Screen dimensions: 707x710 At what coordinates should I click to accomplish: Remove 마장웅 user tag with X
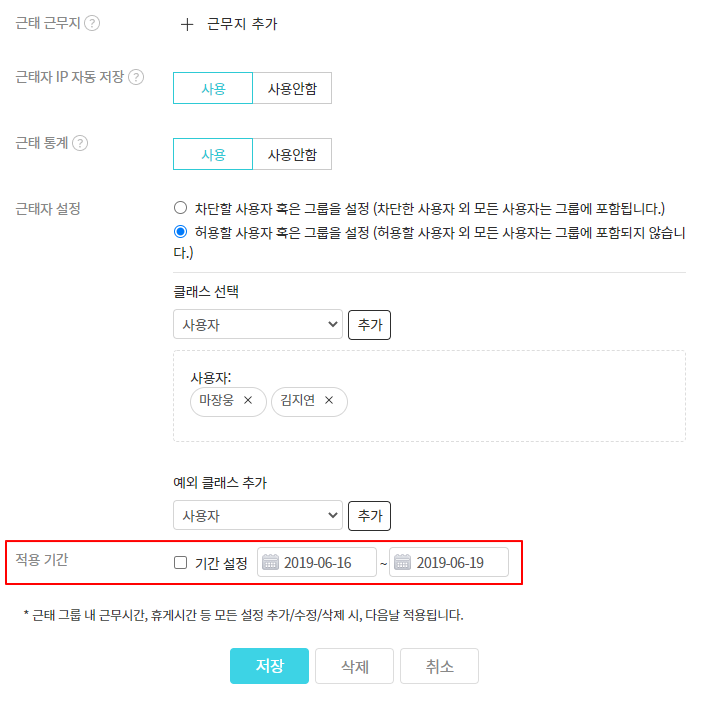click(x=248, y=401)
